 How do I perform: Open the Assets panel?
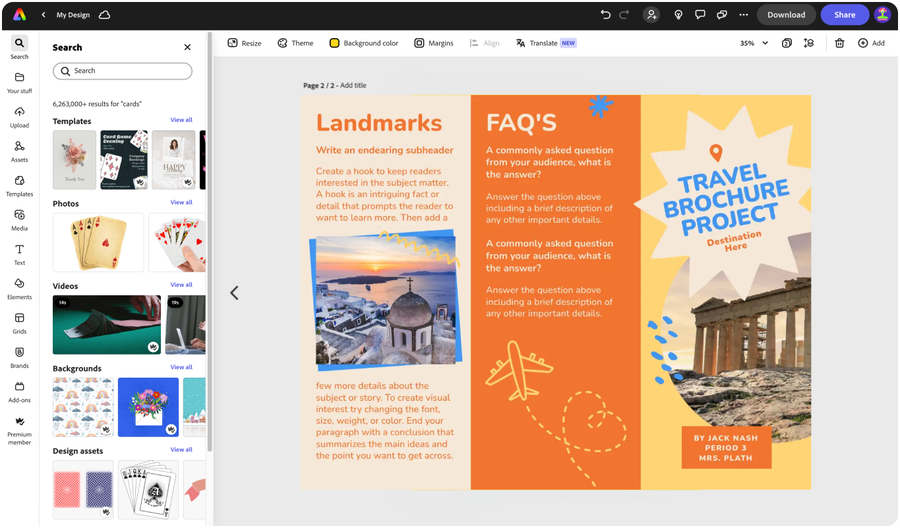(x=20, y=152)
